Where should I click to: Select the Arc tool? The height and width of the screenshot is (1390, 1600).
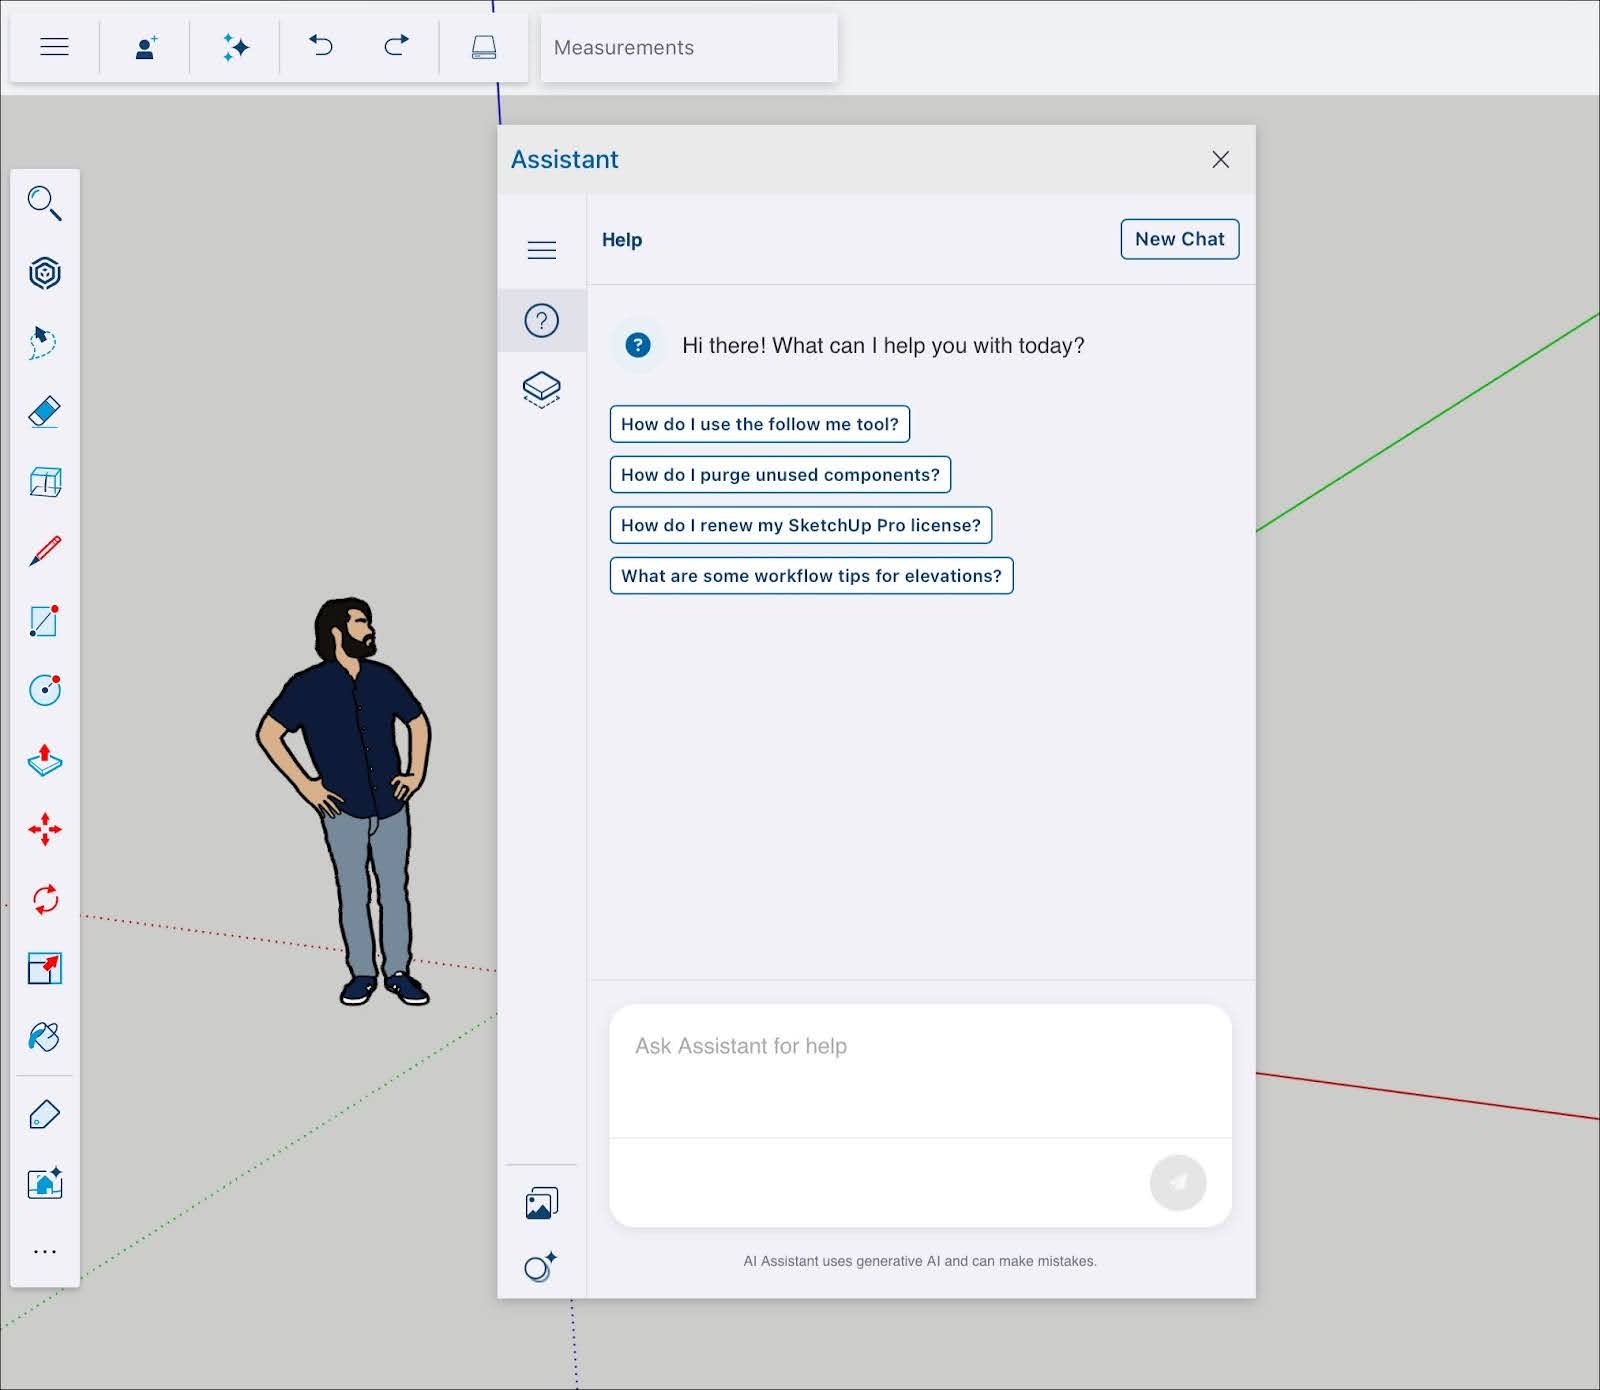(45, 690)
